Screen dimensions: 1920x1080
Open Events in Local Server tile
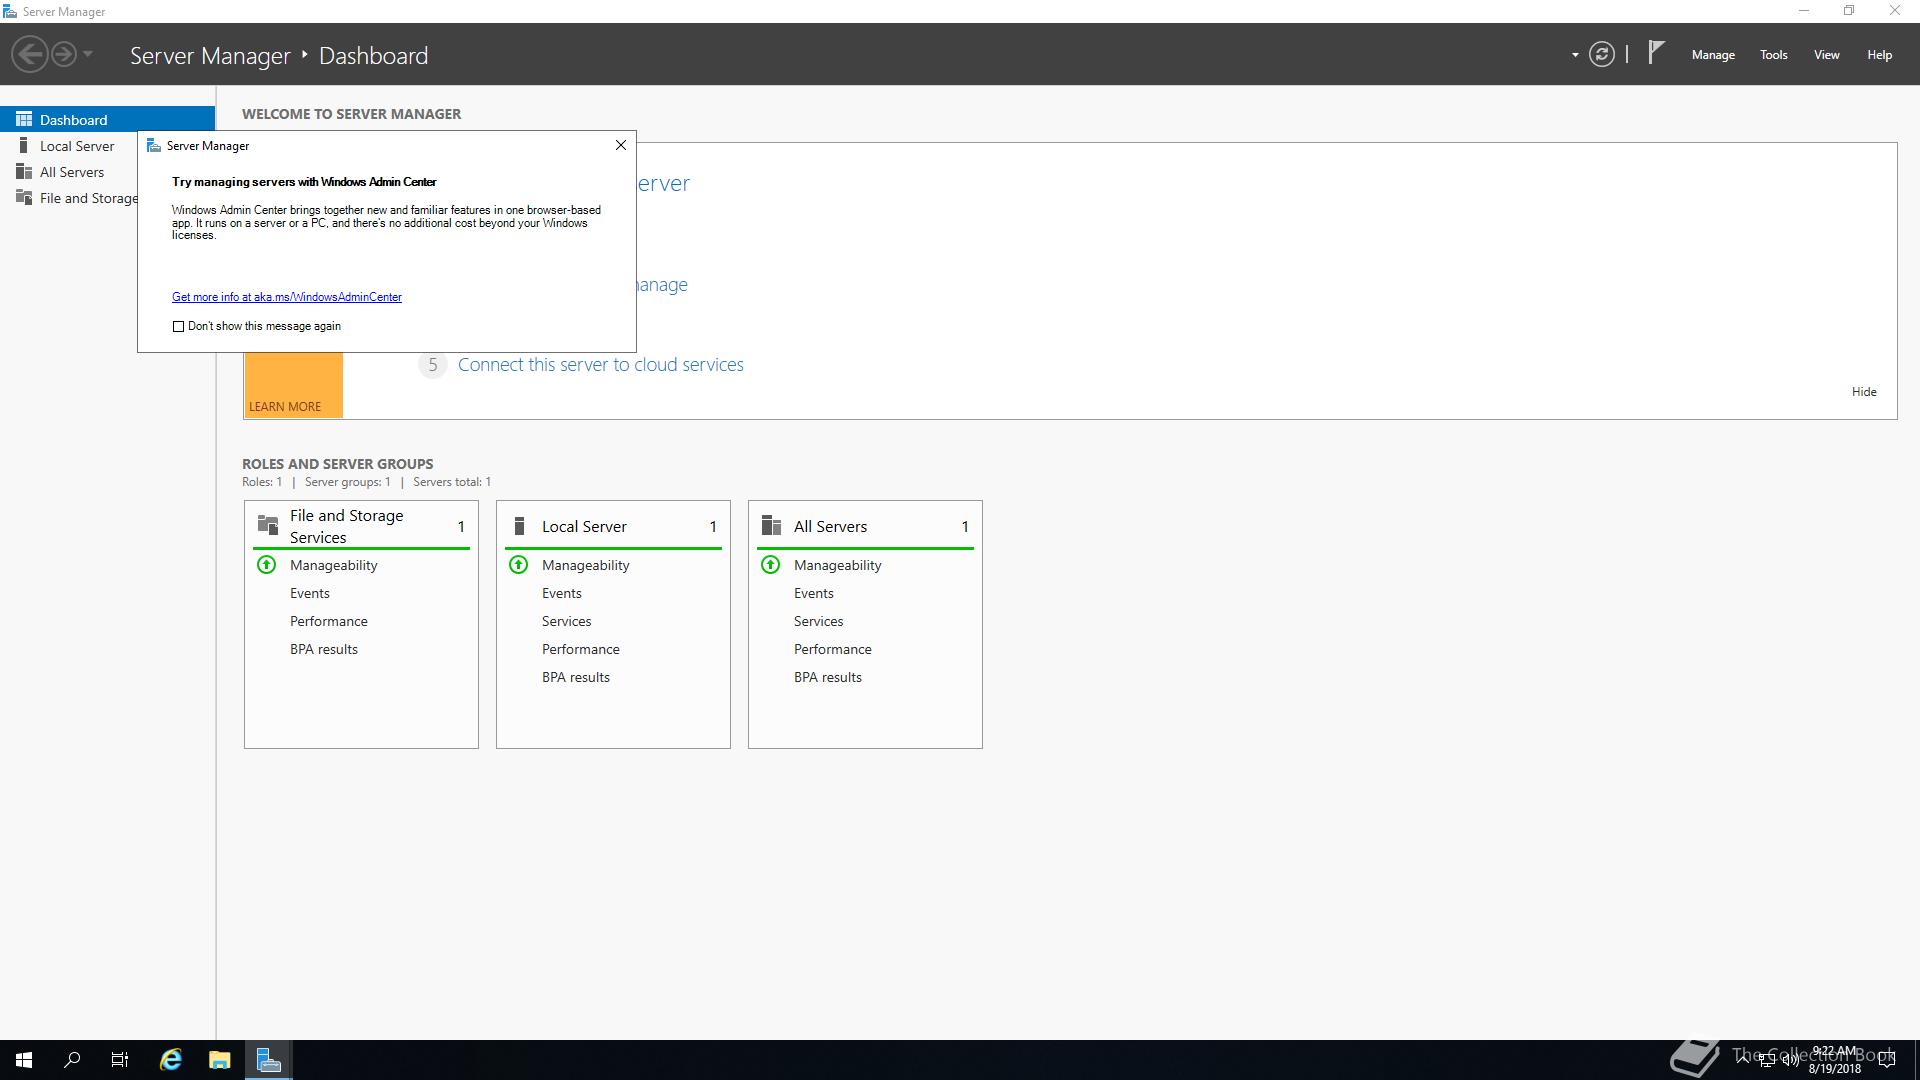(x=561, y=593)
